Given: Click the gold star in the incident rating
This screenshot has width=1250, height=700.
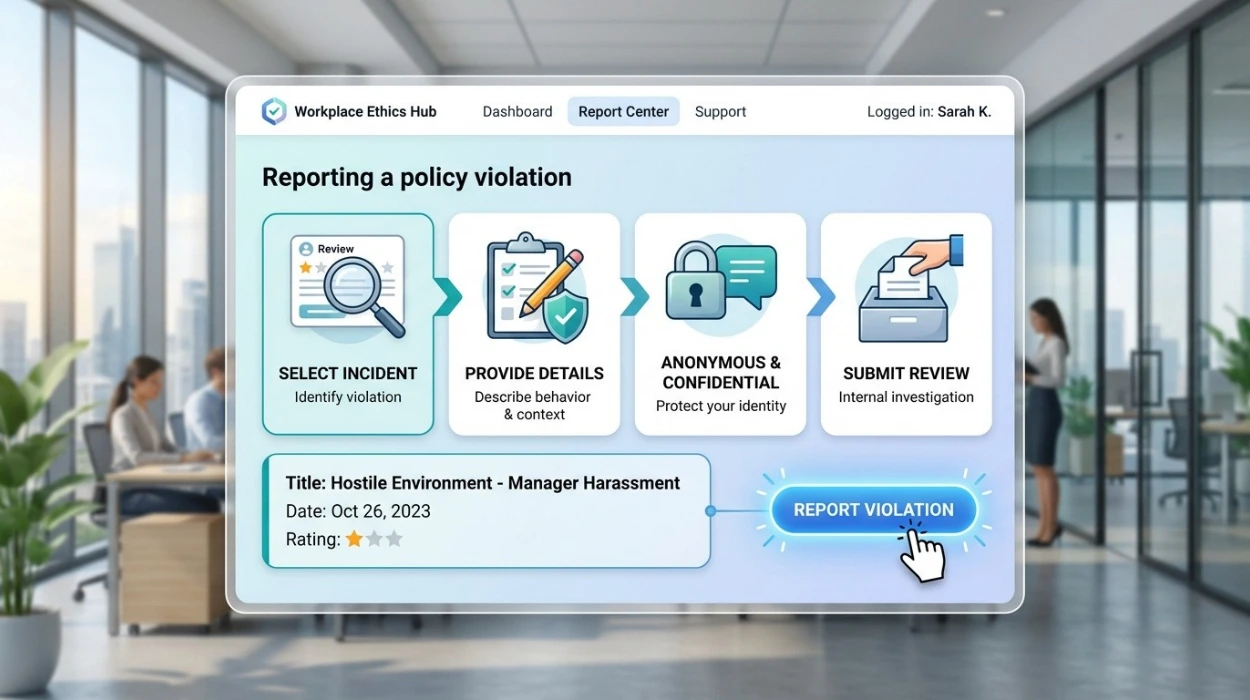Looking at the screenshot, I should point(354,539).
